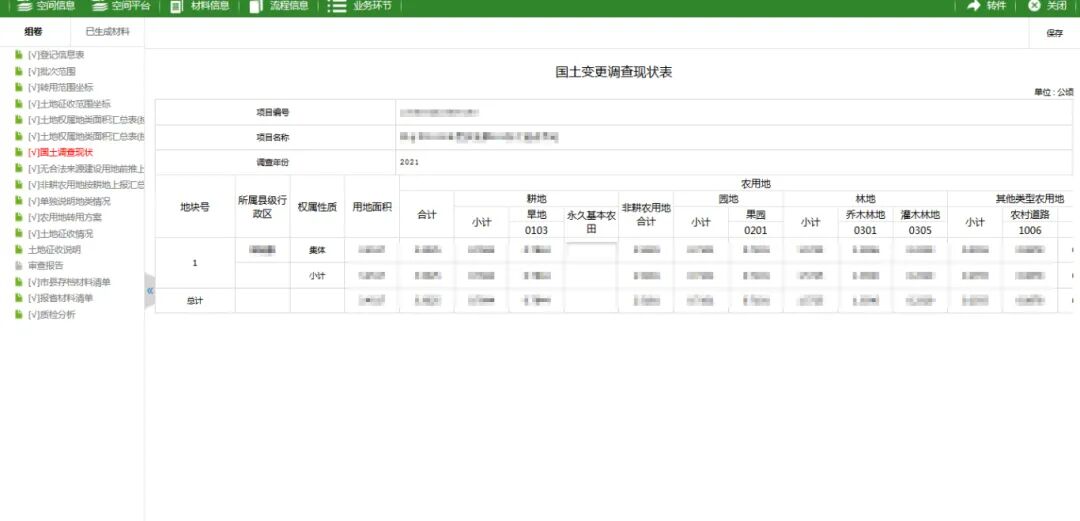
Task: Click the 转件 forward arrow button
Action: 987,6
